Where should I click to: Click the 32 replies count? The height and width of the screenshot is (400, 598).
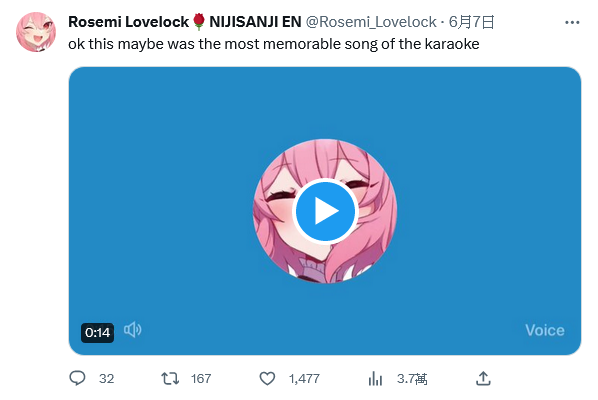[106, 379]
